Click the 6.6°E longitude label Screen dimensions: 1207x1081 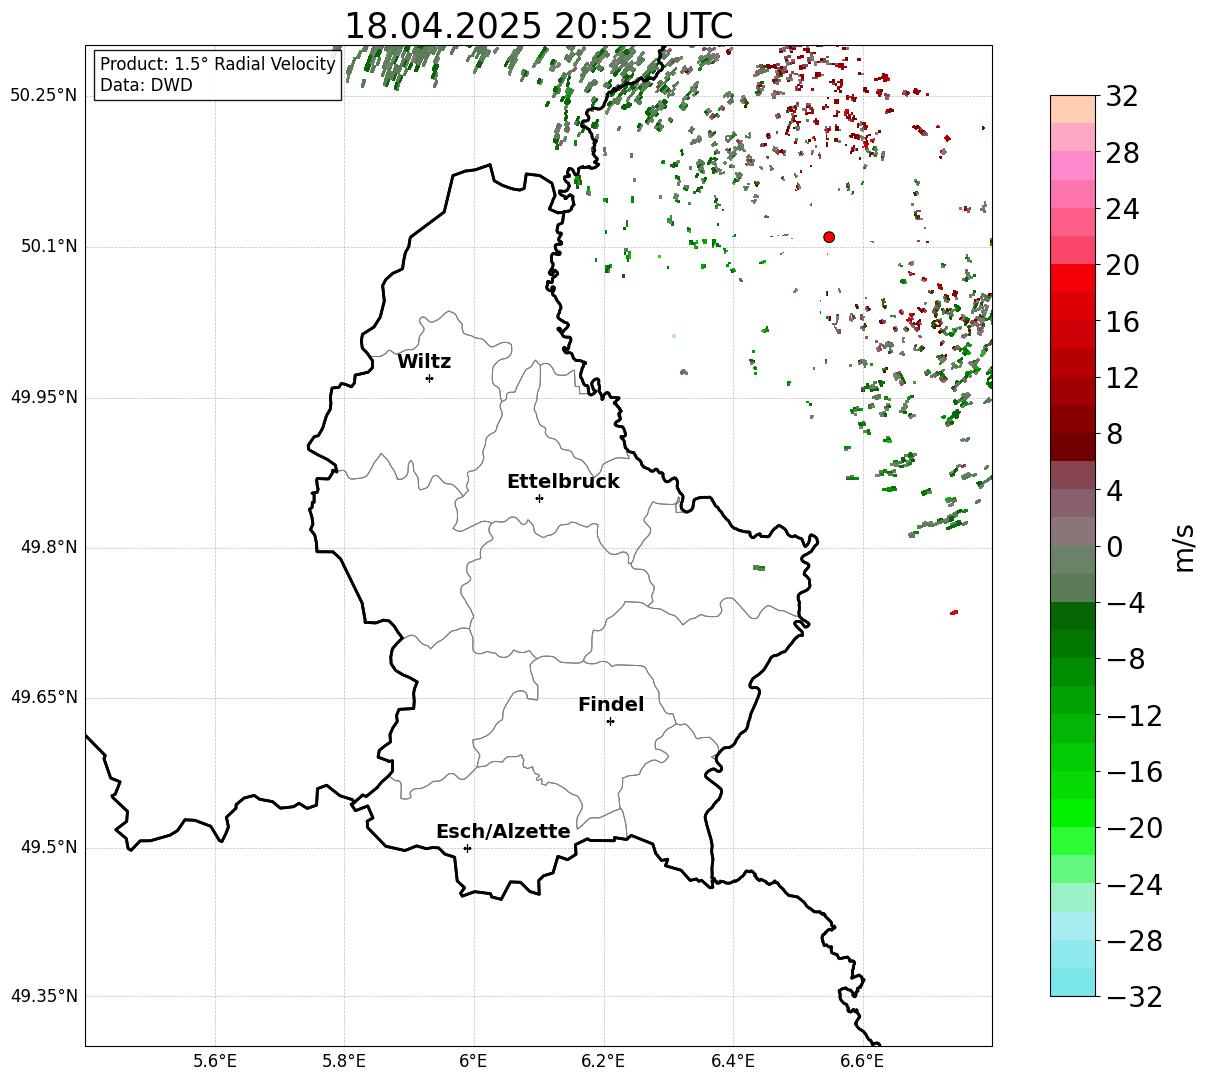tap(863, 1062)
